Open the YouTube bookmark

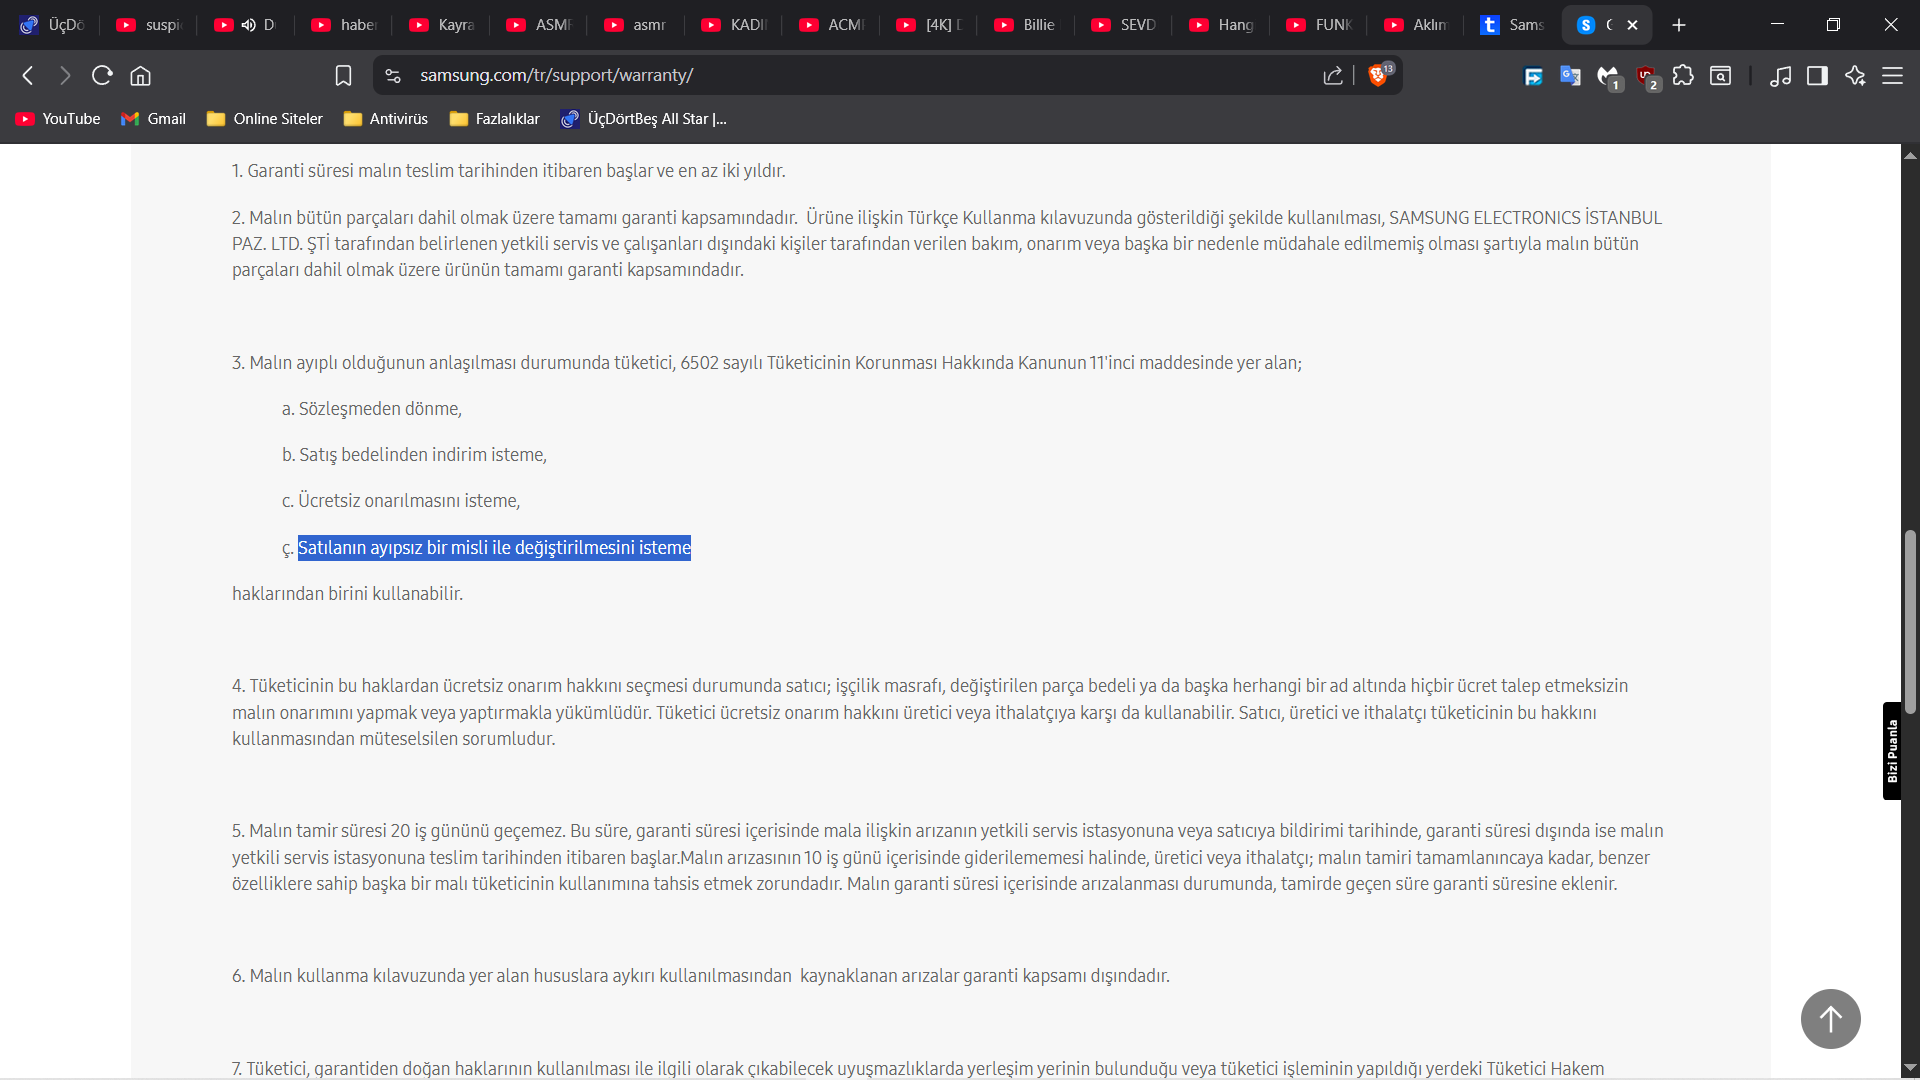click(59, 119)
